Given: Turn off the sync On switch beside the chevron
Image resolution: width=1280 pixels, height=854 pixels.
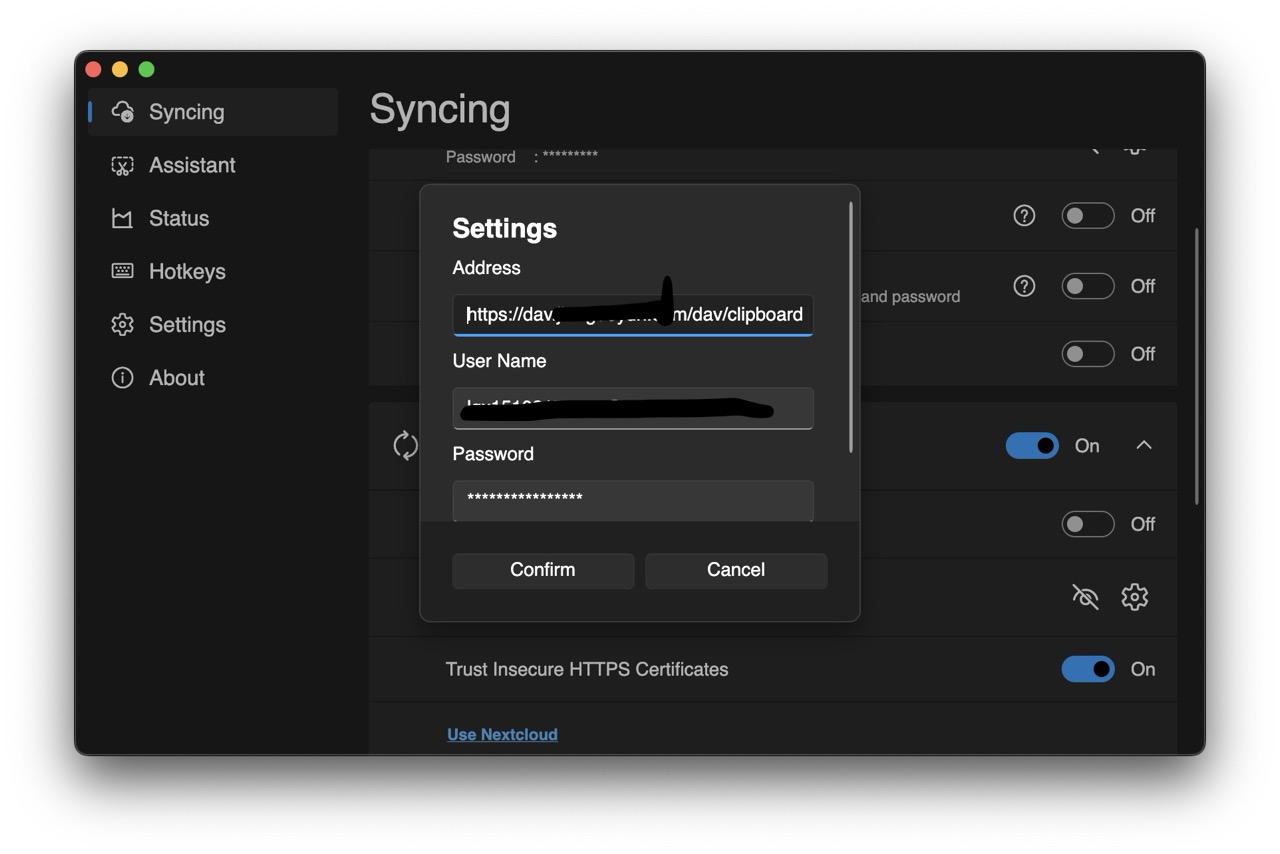Looking at the screenshot, I should tap(1032, 446).
